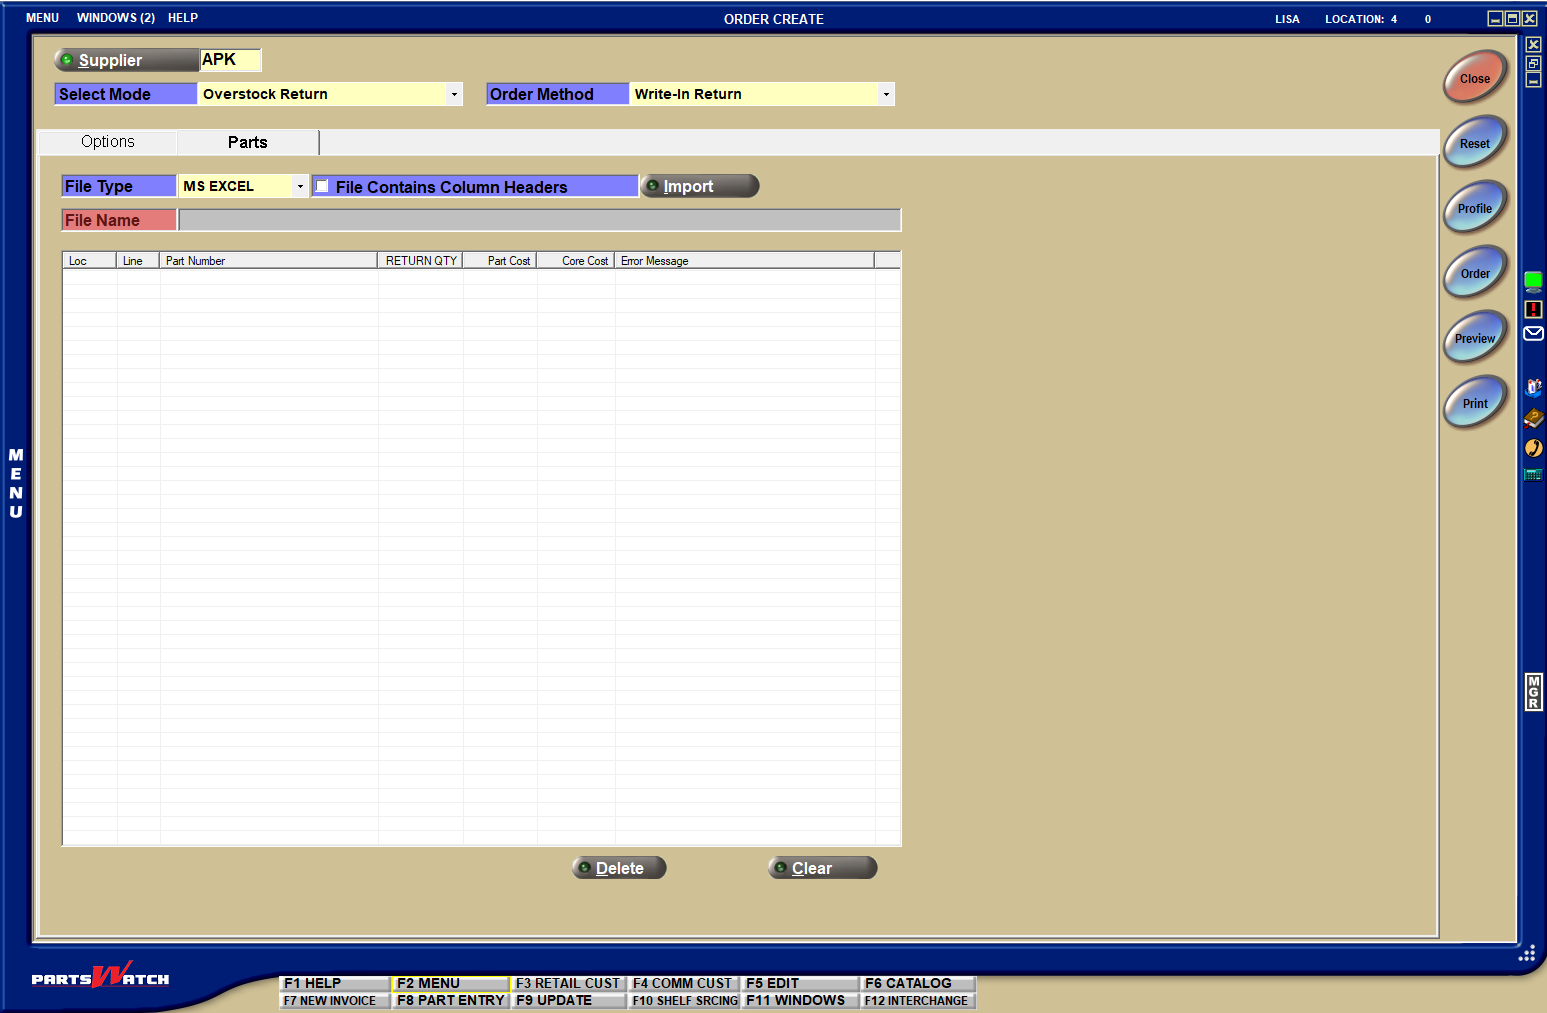Click the Clear button below the grid

(822, 868)
